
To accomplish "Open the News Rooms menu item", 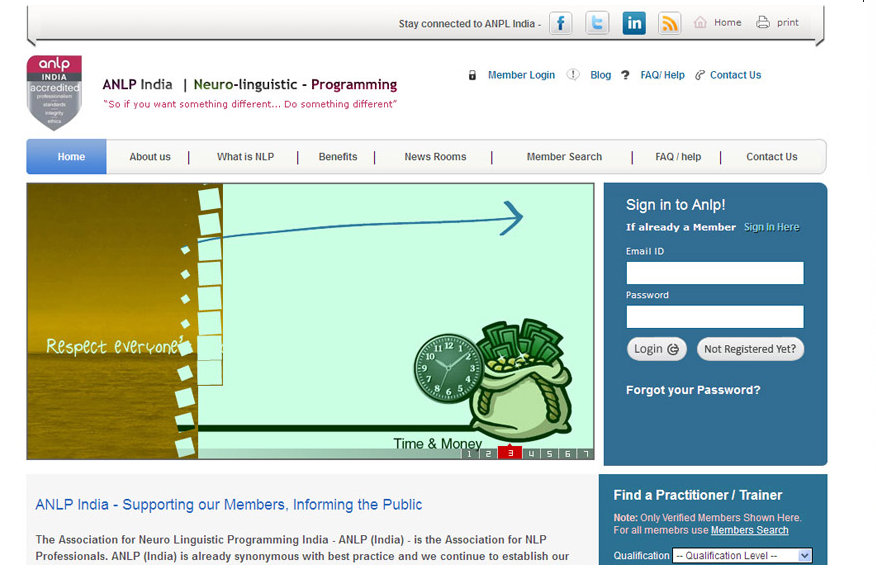I will (435, 157).
